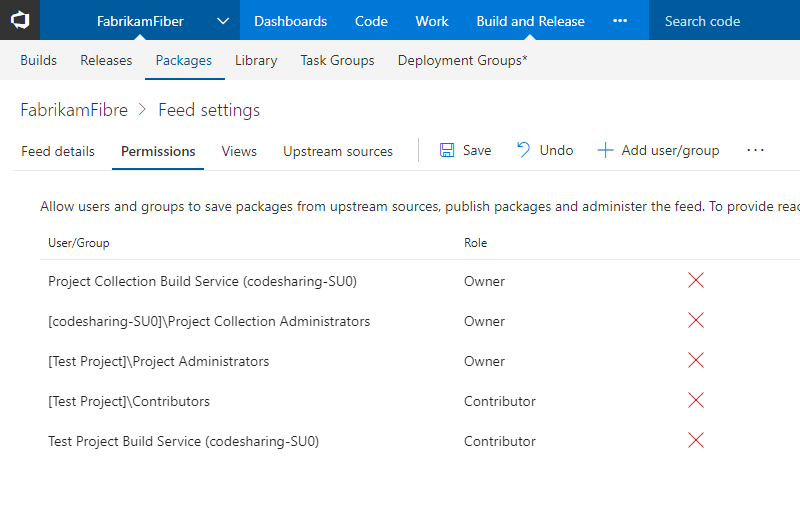Click the Save floppy disk icon
This screenshot has width=800, height=521.
(x=447, y=150)
